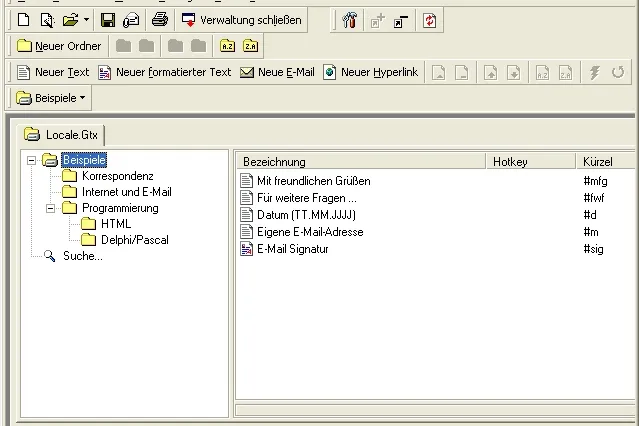639x426 pixels.
Task: Expand the open-file dropdown arrow
Action: [x=86, y=20]
